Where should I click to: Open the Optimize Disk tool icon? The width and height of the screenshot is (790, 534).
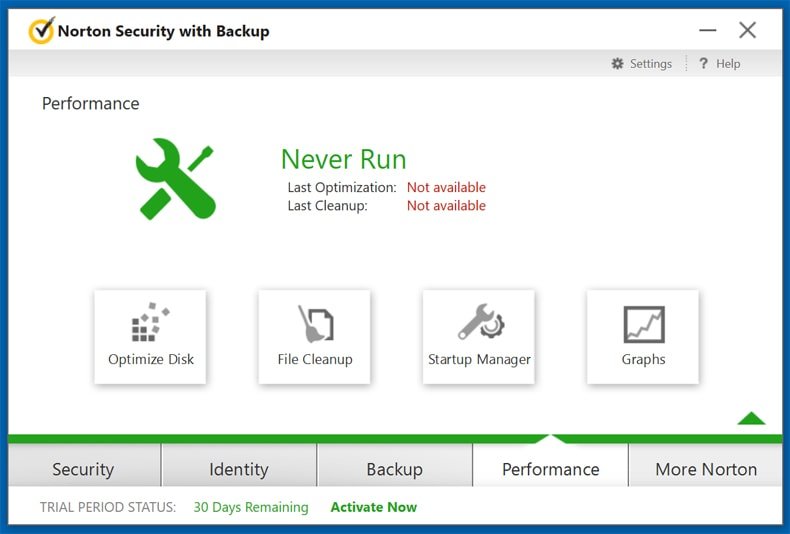(x=150, y=322)
